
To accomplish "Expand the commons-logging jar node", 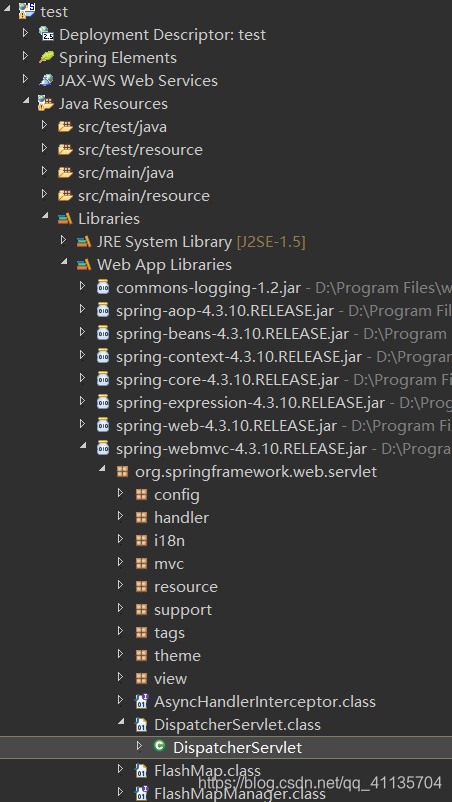I will pos(82,286).
